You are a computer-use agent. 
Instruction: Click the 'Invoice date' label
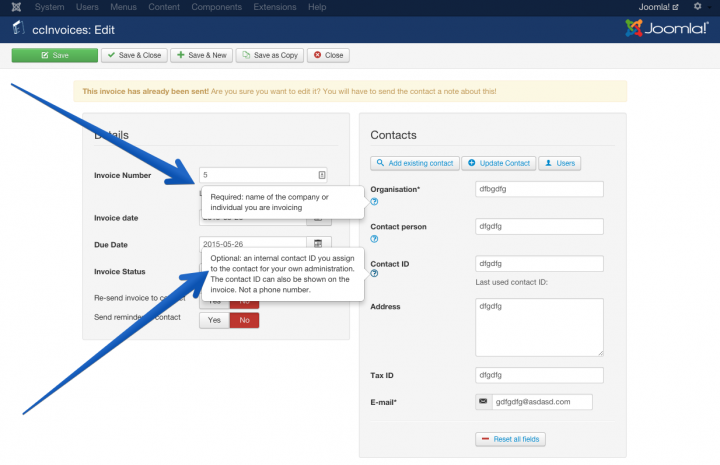coord(116,218)
